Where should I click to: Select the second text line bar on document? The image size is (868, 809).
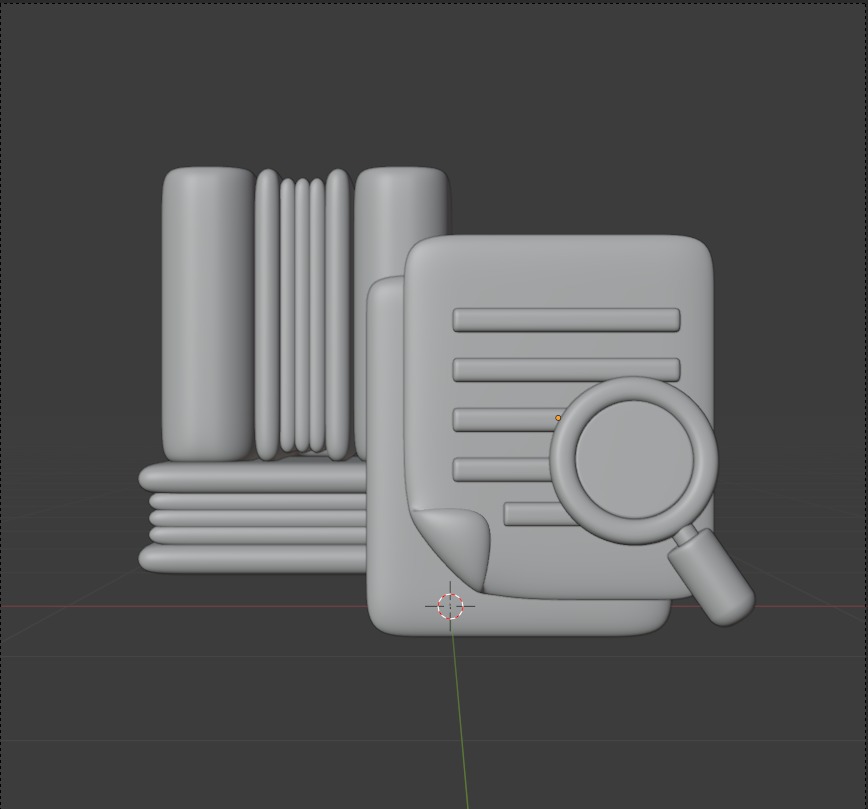pos(566,369)
